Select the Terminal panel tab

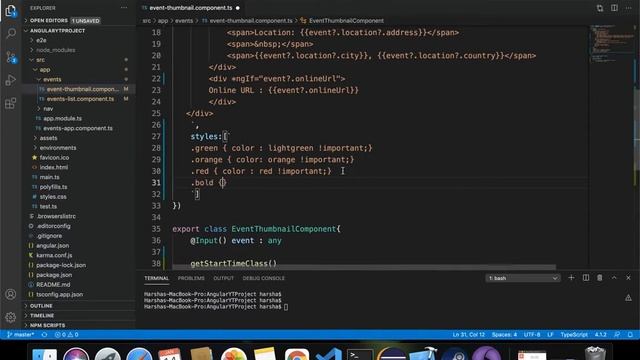pyautogui.click(x=156, y=278)
